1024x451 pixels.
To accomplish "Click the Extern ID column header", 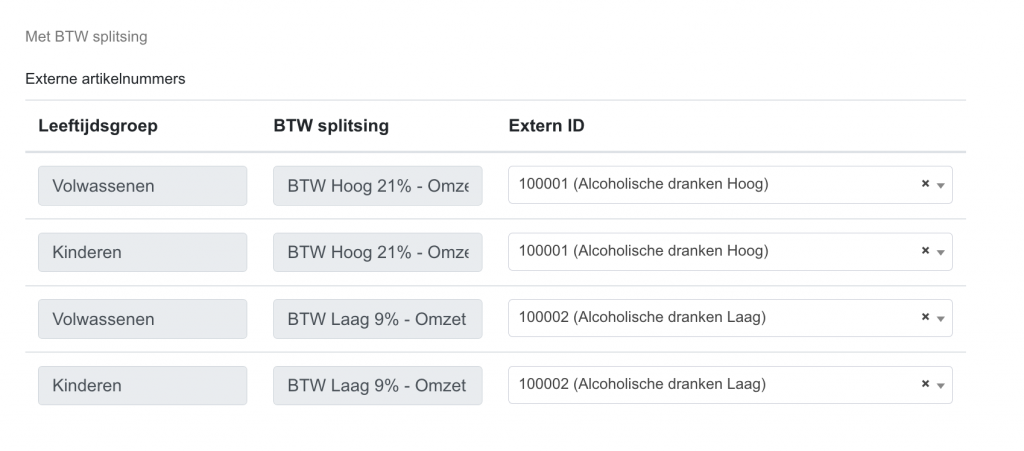I will tap(546, 126).
